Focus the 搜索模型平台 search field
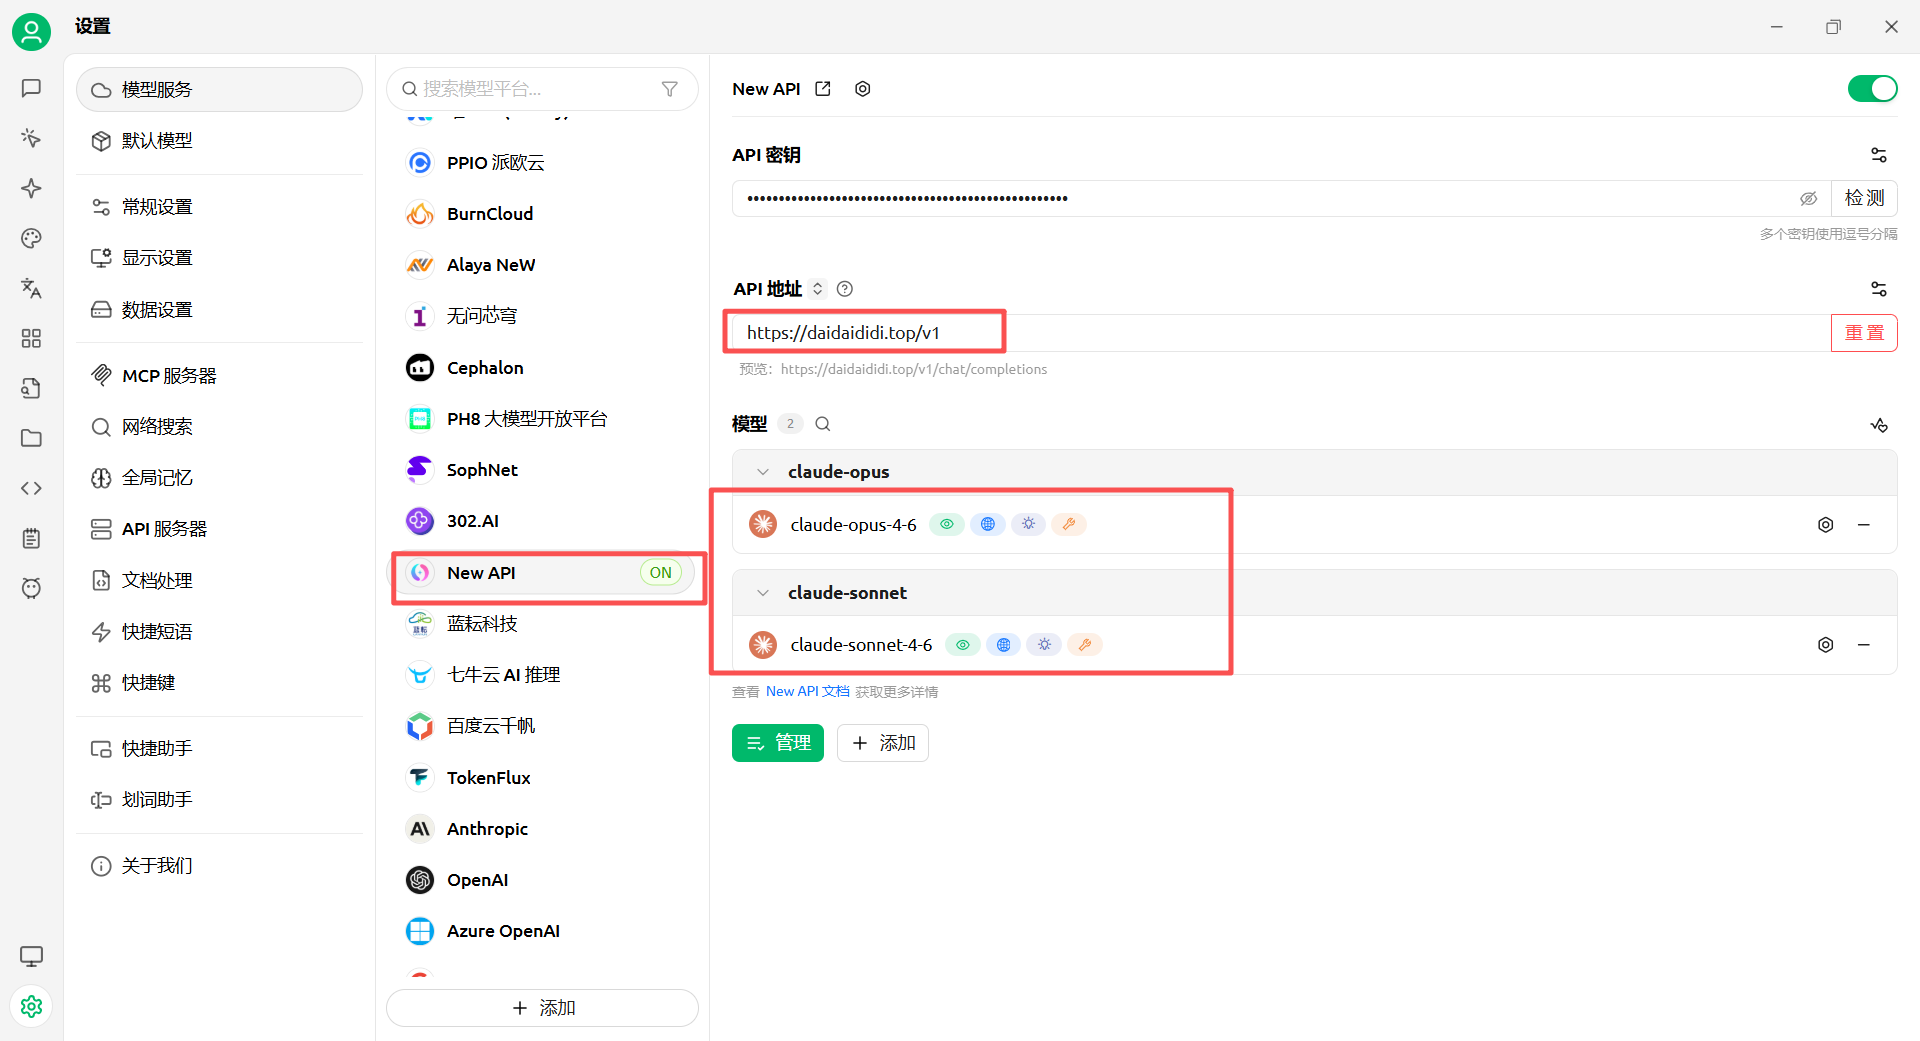 (x=542, y=89)
